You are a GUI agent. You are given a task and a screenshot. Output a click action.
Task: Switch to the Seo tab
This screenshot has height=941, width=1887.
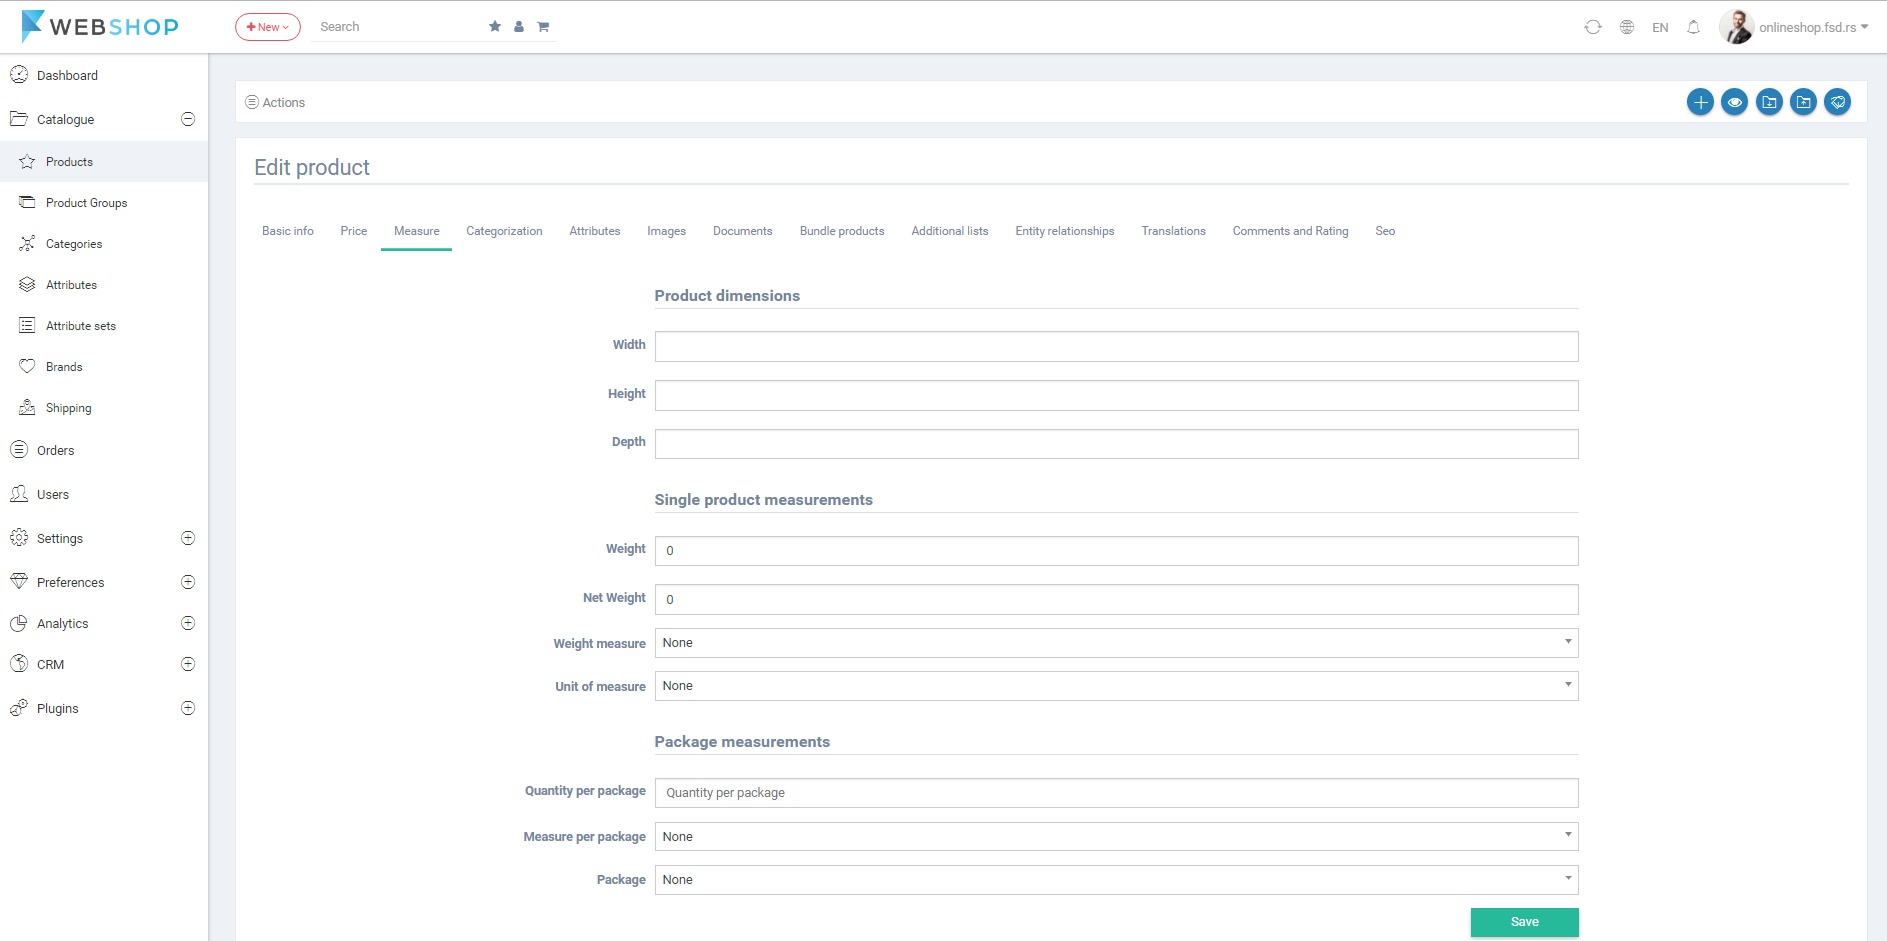[1385, 231]
